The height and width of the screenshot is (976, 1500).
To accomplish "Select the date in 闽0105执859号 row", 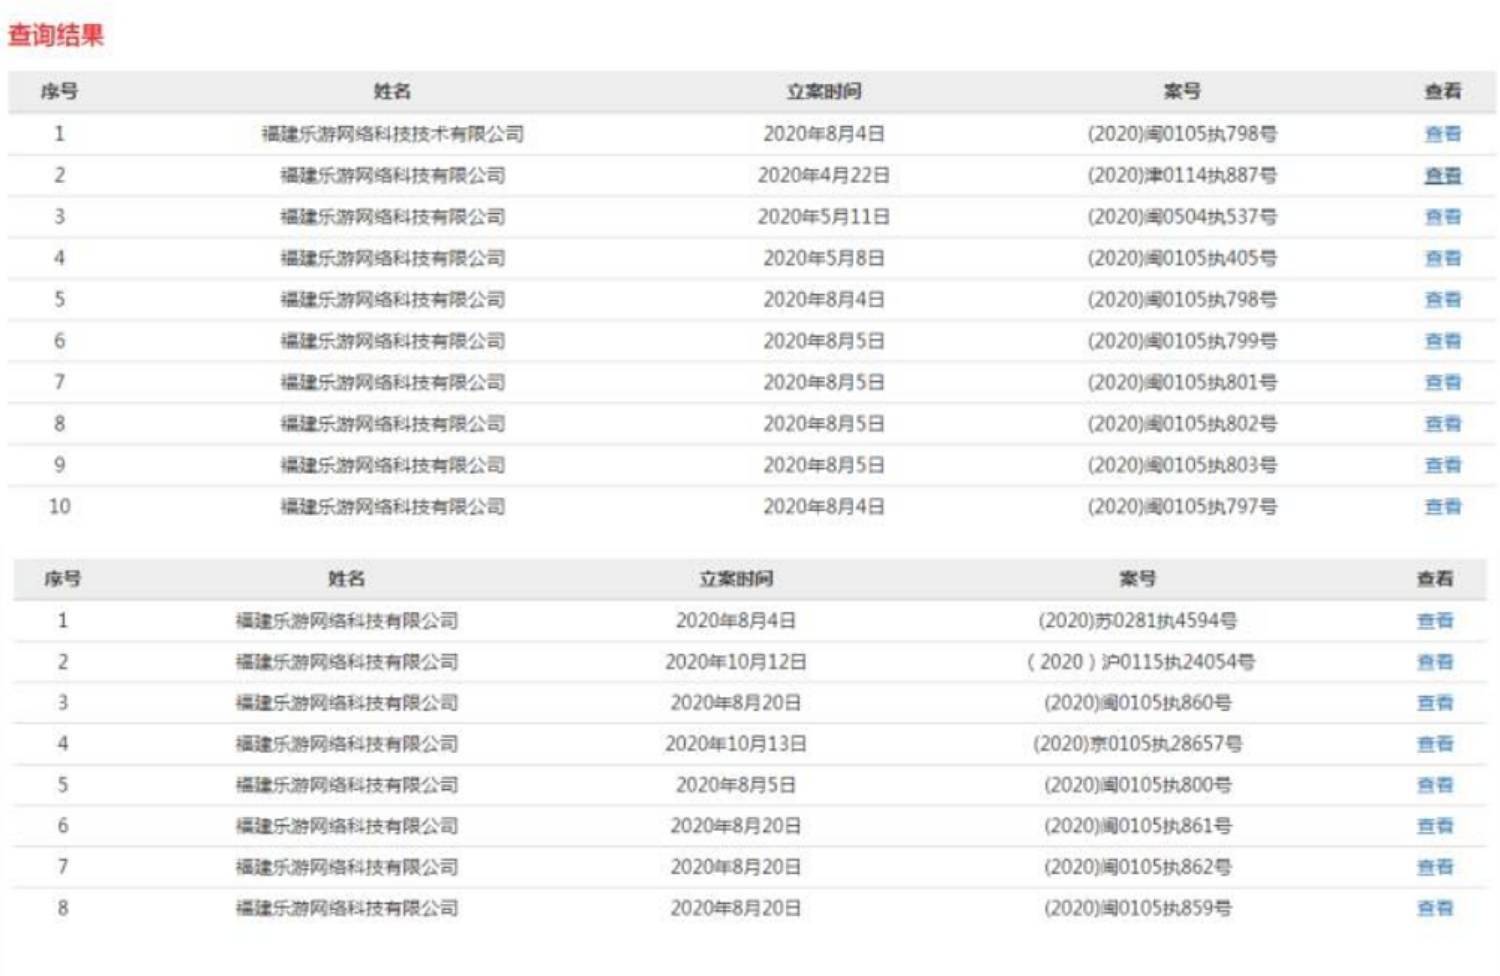I will tap(736, 908).
